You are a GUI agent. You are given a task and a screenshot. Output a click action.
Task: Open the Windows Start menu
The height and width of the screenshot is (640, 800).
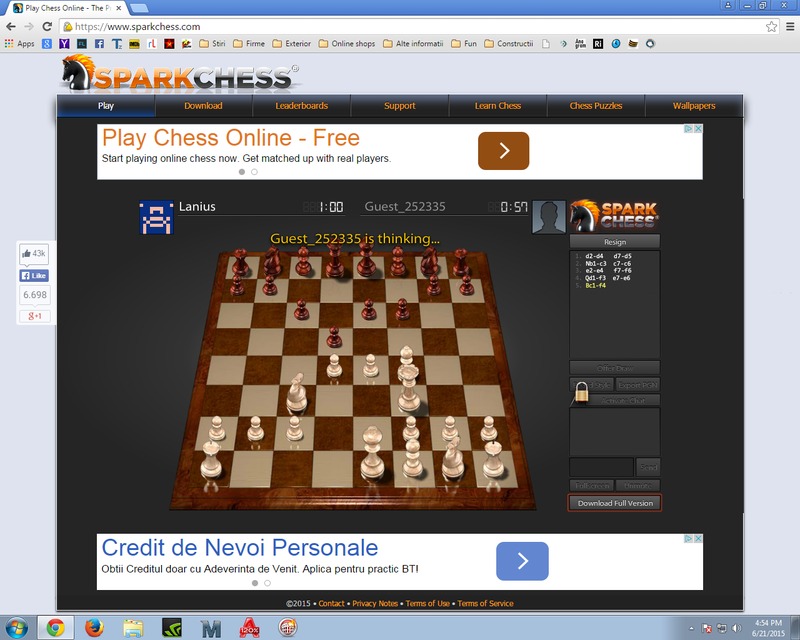pyautogui.click(x=15, y=627)
